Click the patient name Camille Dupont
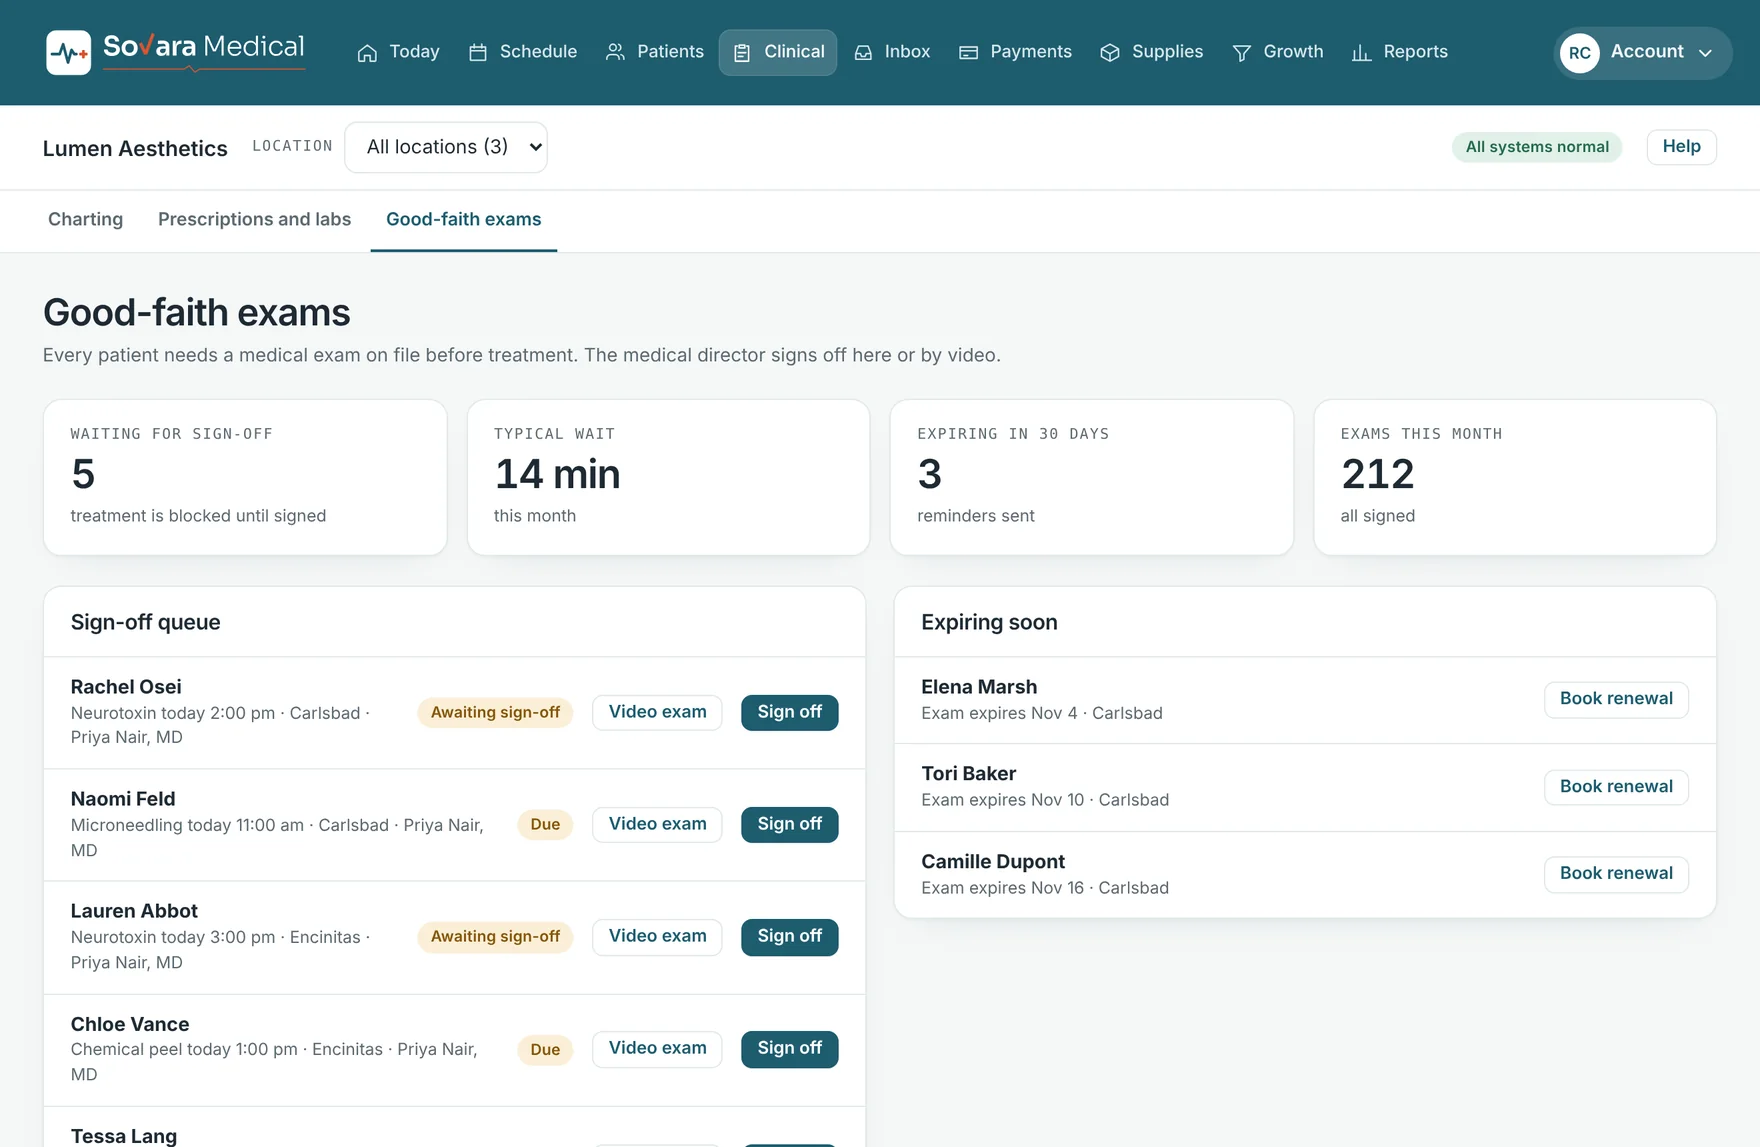Screen dimensions: 1760x1147 (x=992, y=862)
